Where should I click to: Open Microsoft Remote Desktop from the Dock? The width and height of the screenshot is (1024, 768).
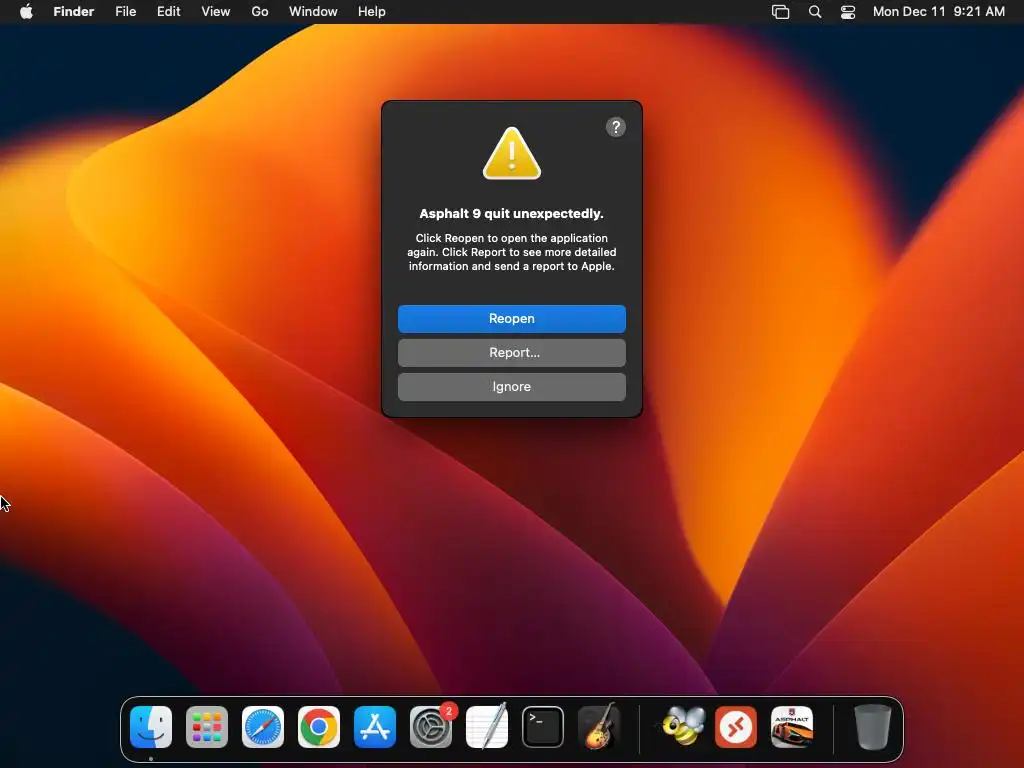[x=736, y=727]
